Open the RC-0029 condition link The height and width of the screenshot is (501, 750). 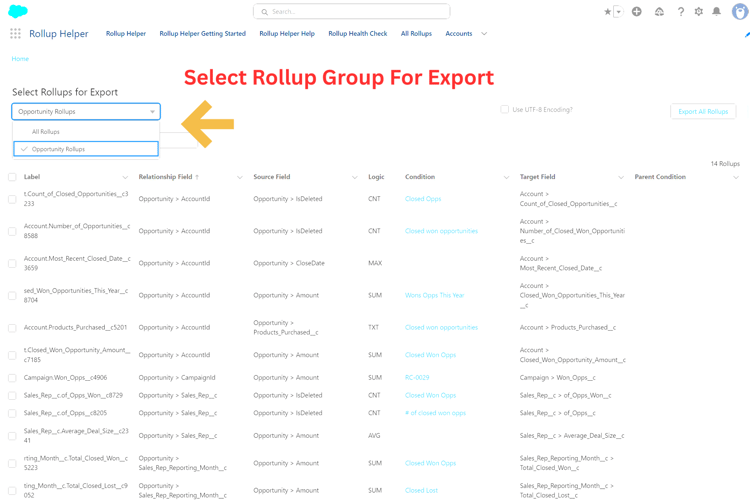[x=417, y=378]
